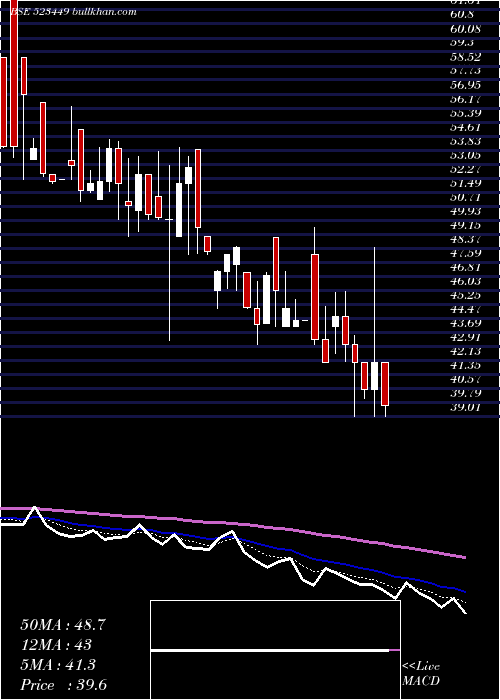The image size is (500, 700).
Task: Click the 56.17 price axis value
Action: [465, 99]
